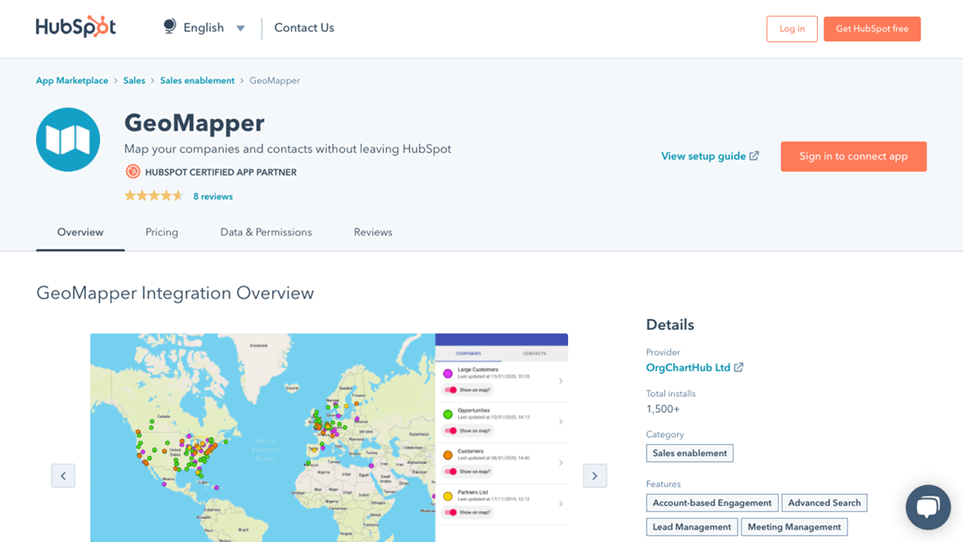963x542 pixels.
Task: Open OrgChartHub Ltd provider link
Action: click(688, 368)
